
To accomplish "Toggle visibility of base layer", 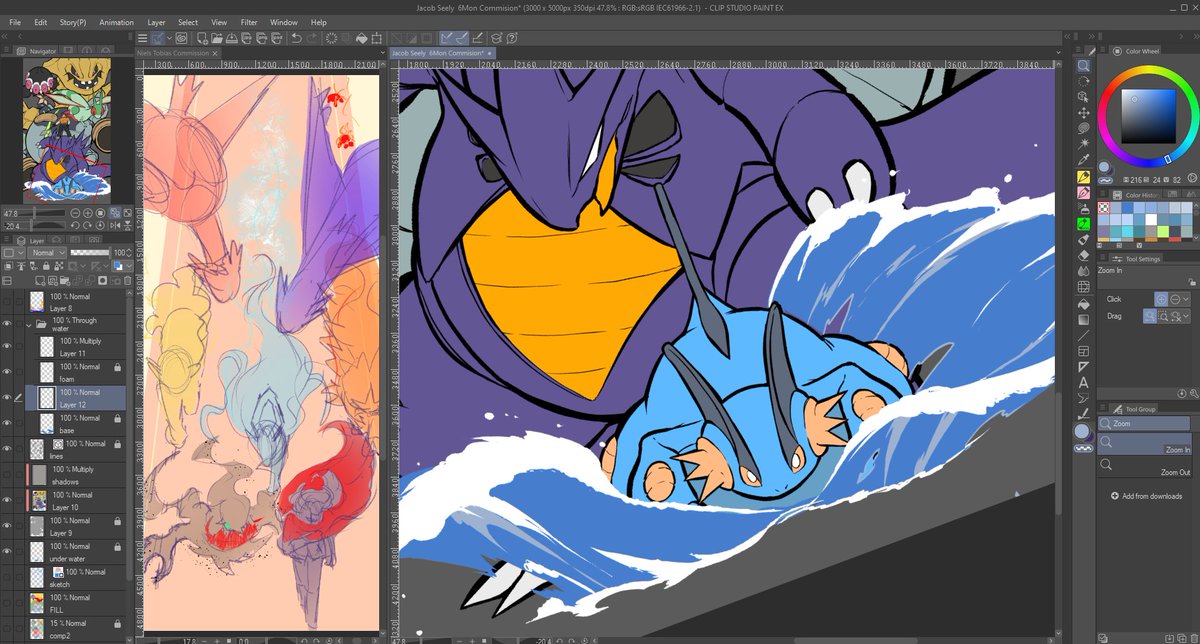I will 7,423.
